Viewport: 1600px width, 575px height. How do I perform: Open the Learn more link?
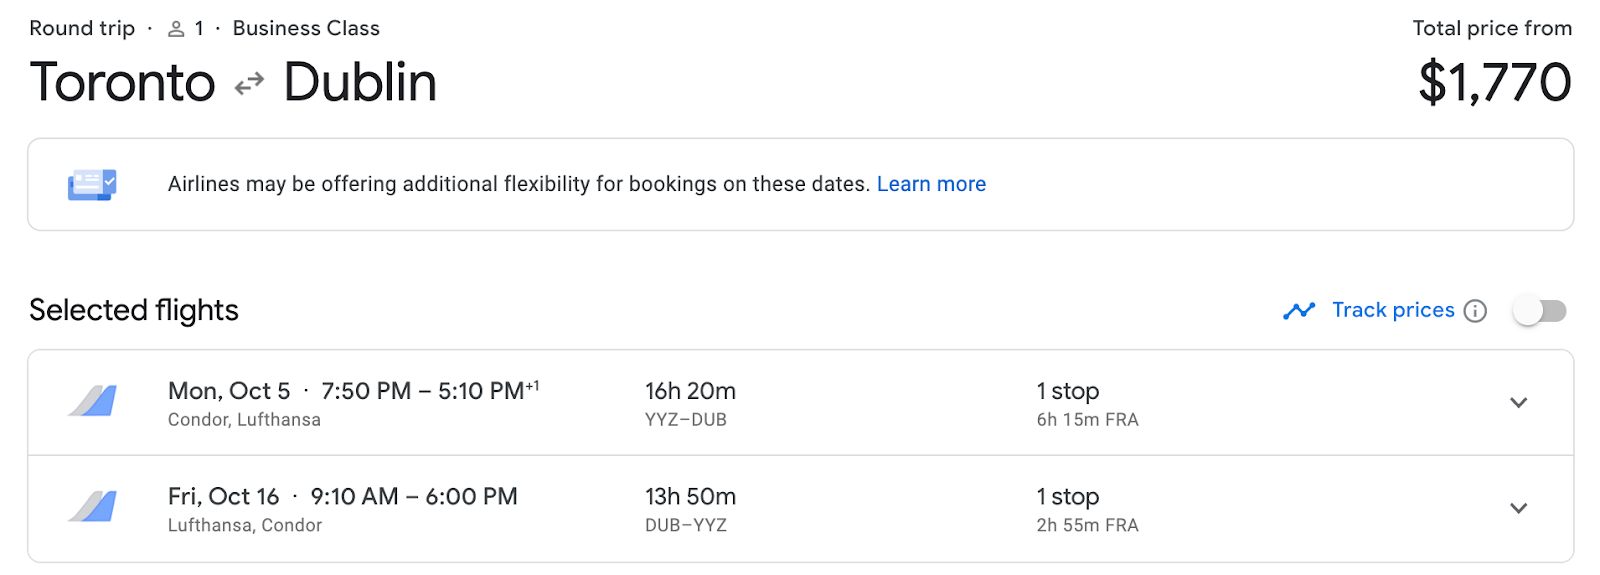[931, 184]
